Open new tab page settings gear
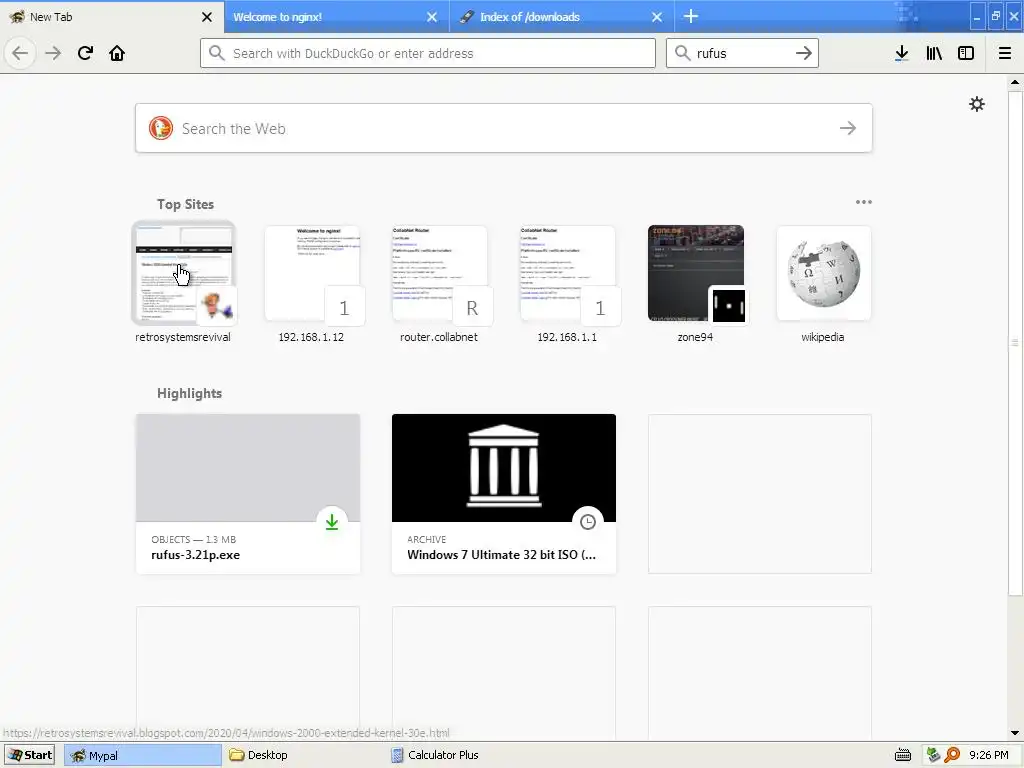This screenshot has width=1024, height=768. pyautogui.click(x=976, y=104)
